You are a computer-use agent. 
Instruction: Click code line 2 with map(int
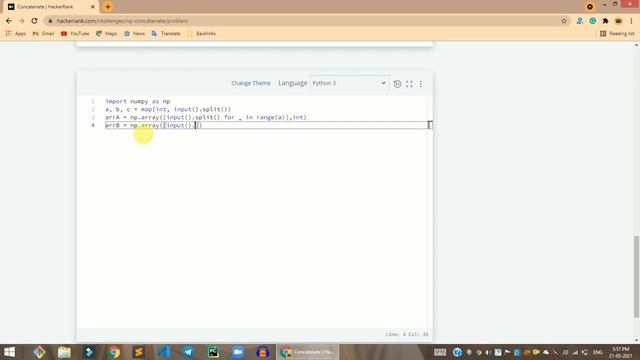pyautogui.click(x=168, y=109)
